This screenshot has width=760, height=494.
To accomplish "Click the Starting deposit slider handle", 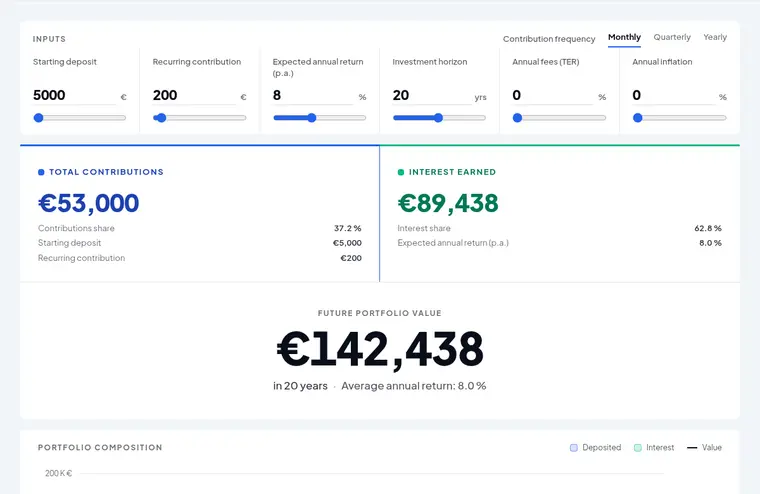I will [x=38, y=118].
